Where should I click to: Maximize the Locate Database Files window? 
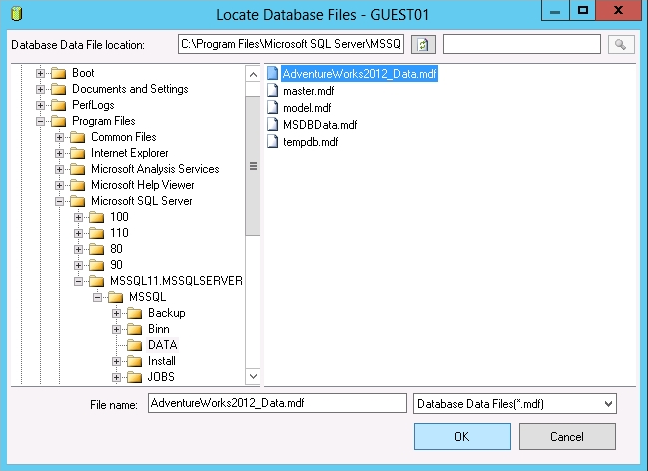[x=583, y=10]
